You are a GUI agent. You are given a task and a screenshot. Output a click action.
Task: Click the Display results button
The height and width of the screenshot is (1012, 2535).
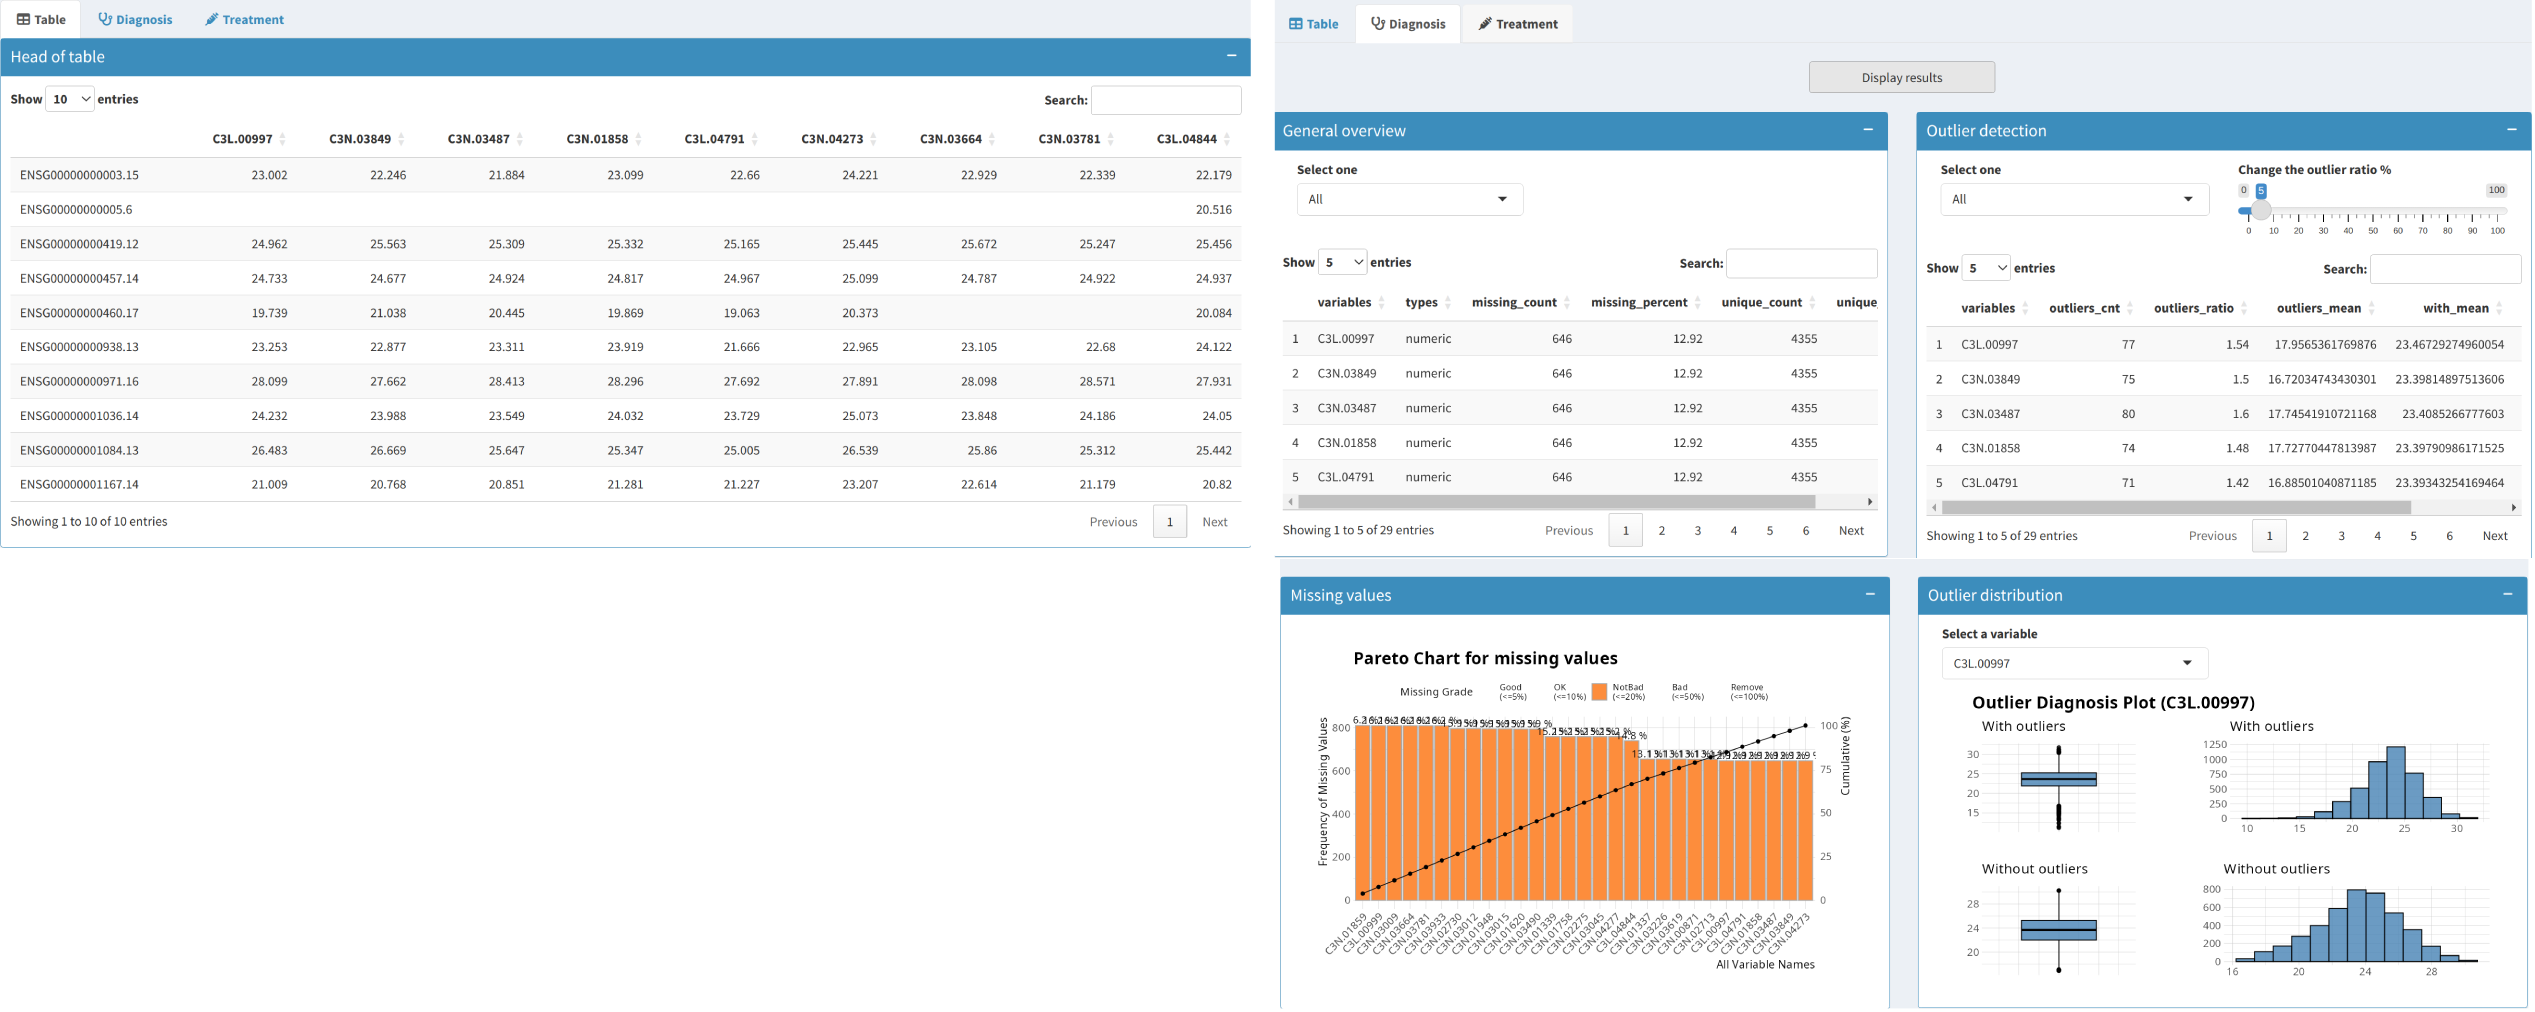pyautogui.click(x=1901, y=77)
